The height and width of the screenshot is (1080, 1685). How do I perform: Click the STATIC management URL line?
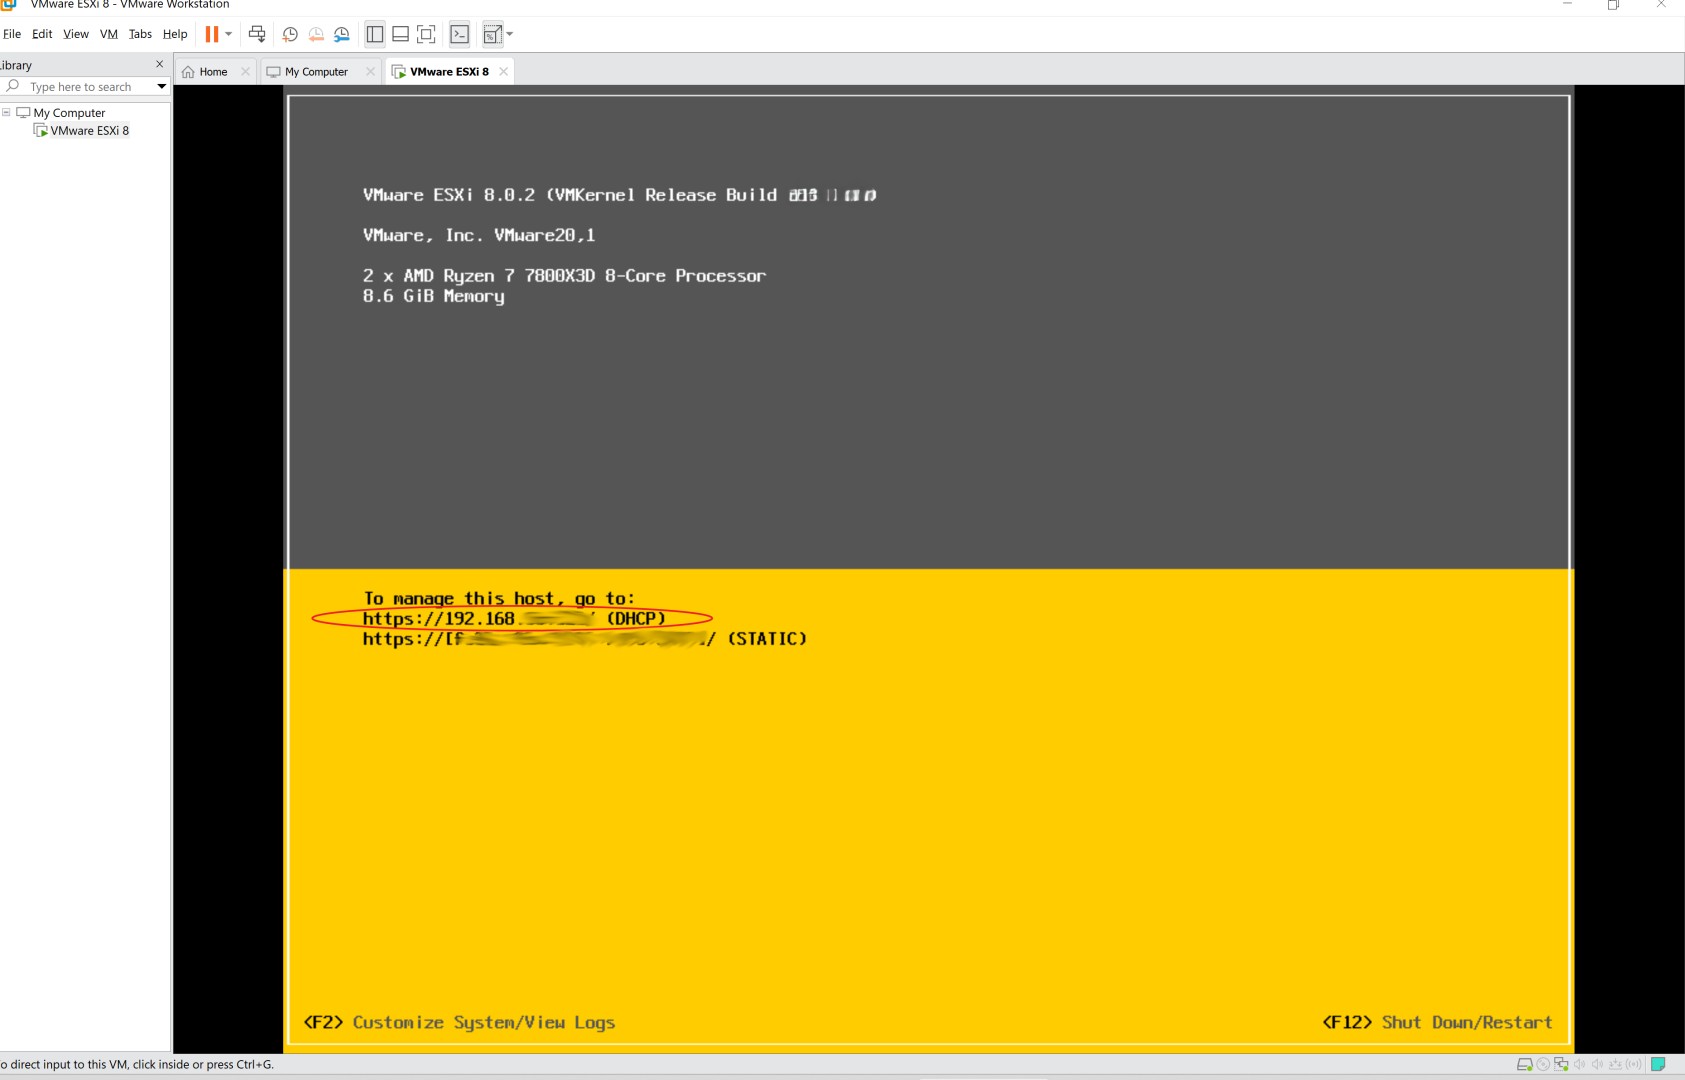pos(584,639)
